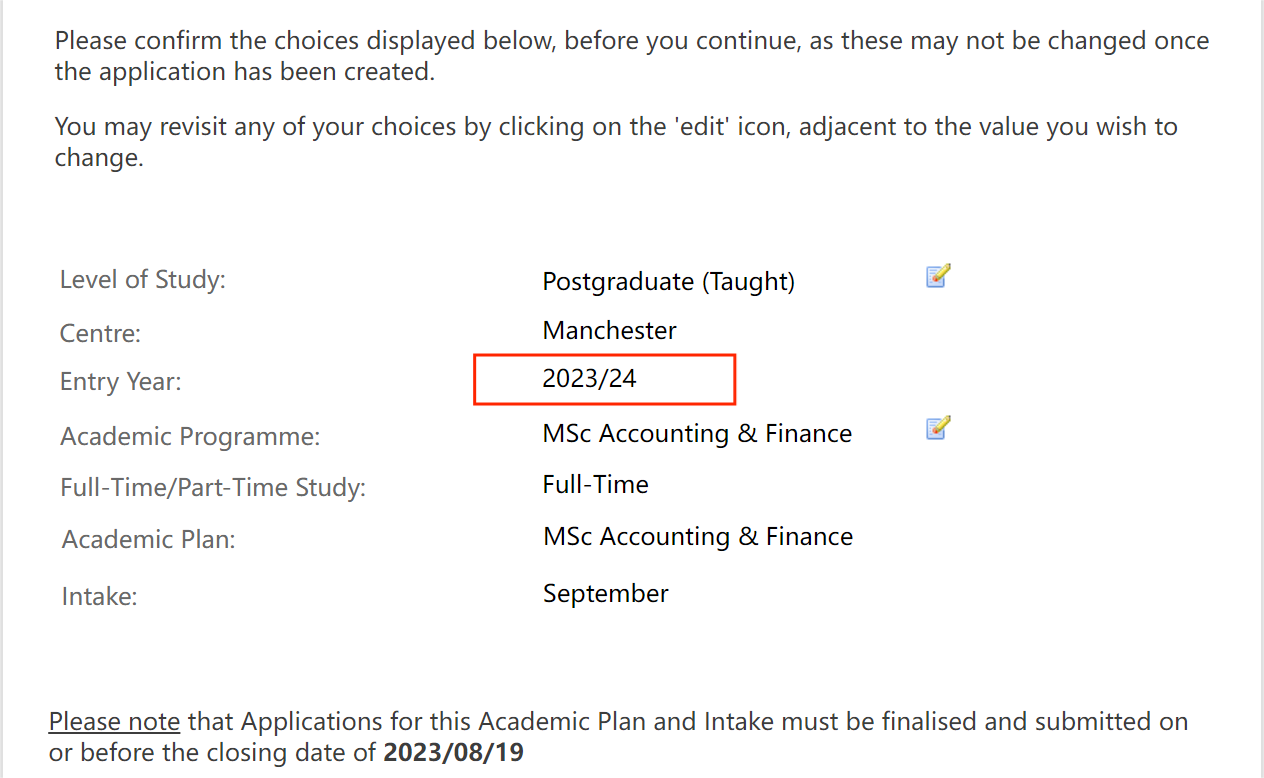This screenshot has height=778, width=1264.
Task: Click the Academic Plan's MSc Accounting & Finance value
Action: (x=698, y=537)
